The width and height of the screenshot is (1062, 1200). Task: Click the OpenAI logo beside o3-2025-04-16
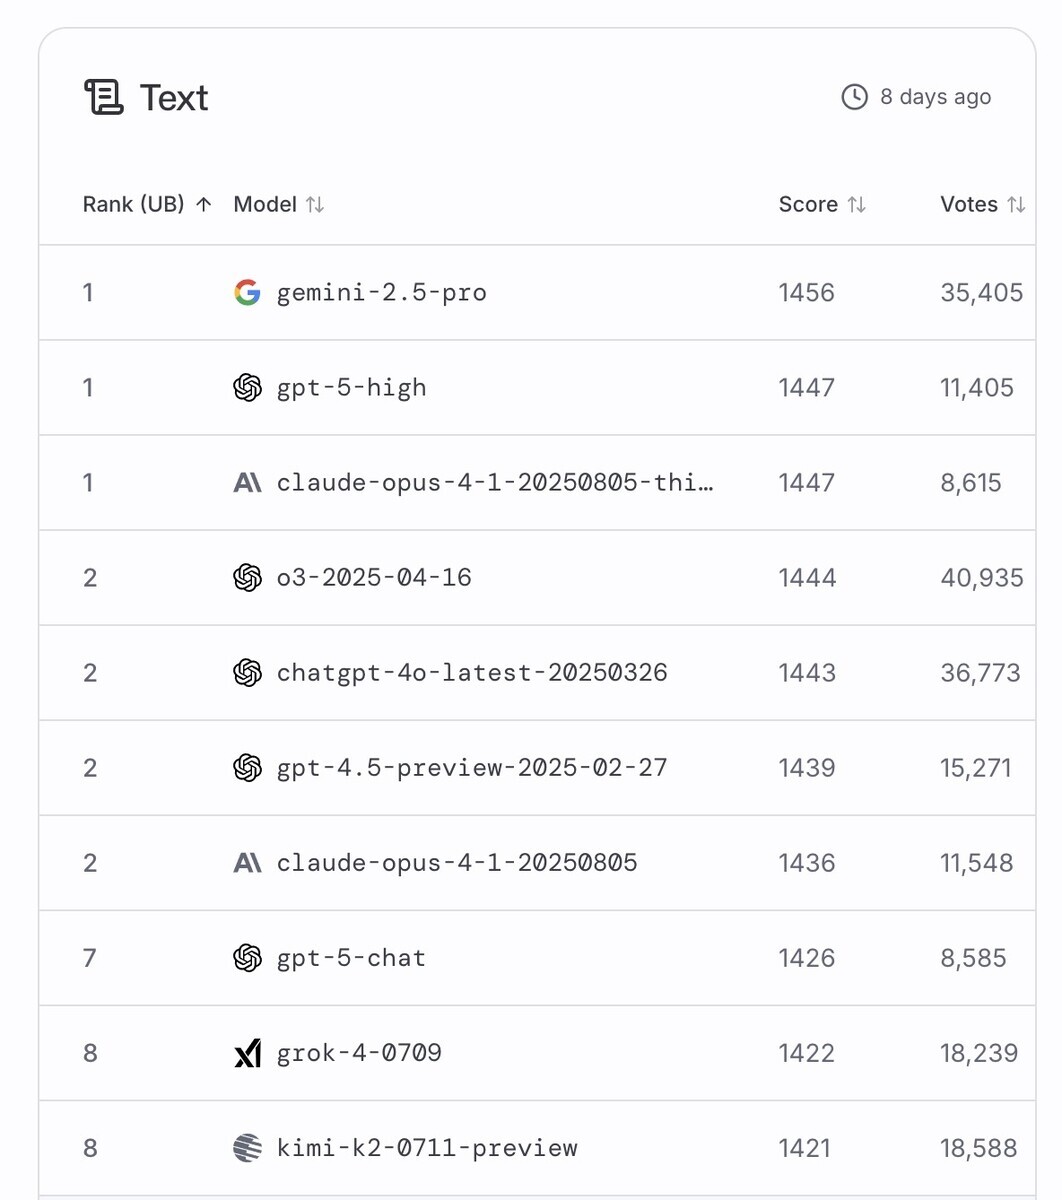pos(247,578)
